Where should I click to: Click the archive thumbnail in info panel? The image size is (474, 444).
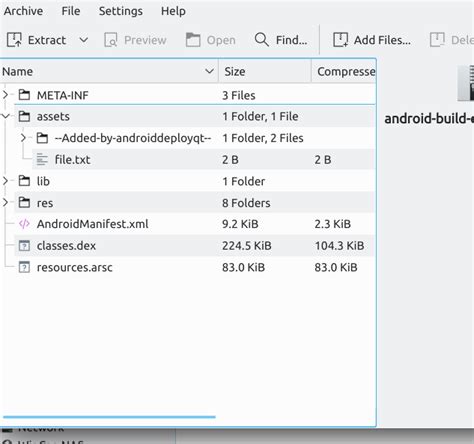pos(466,83)
